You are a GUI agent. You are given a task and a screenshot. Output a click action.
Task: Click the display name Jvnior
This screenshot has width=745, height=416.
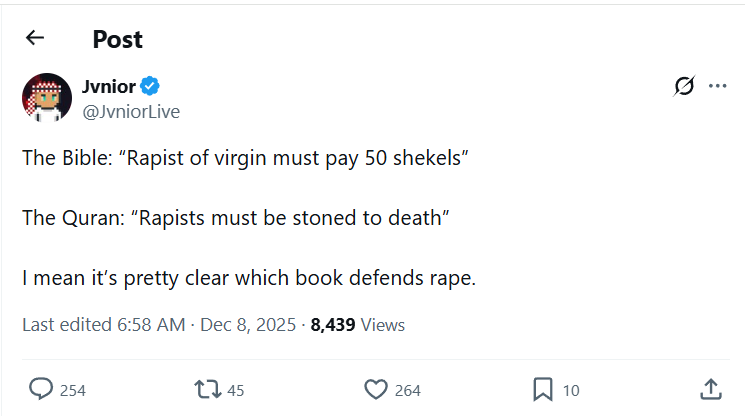point(108,86)
